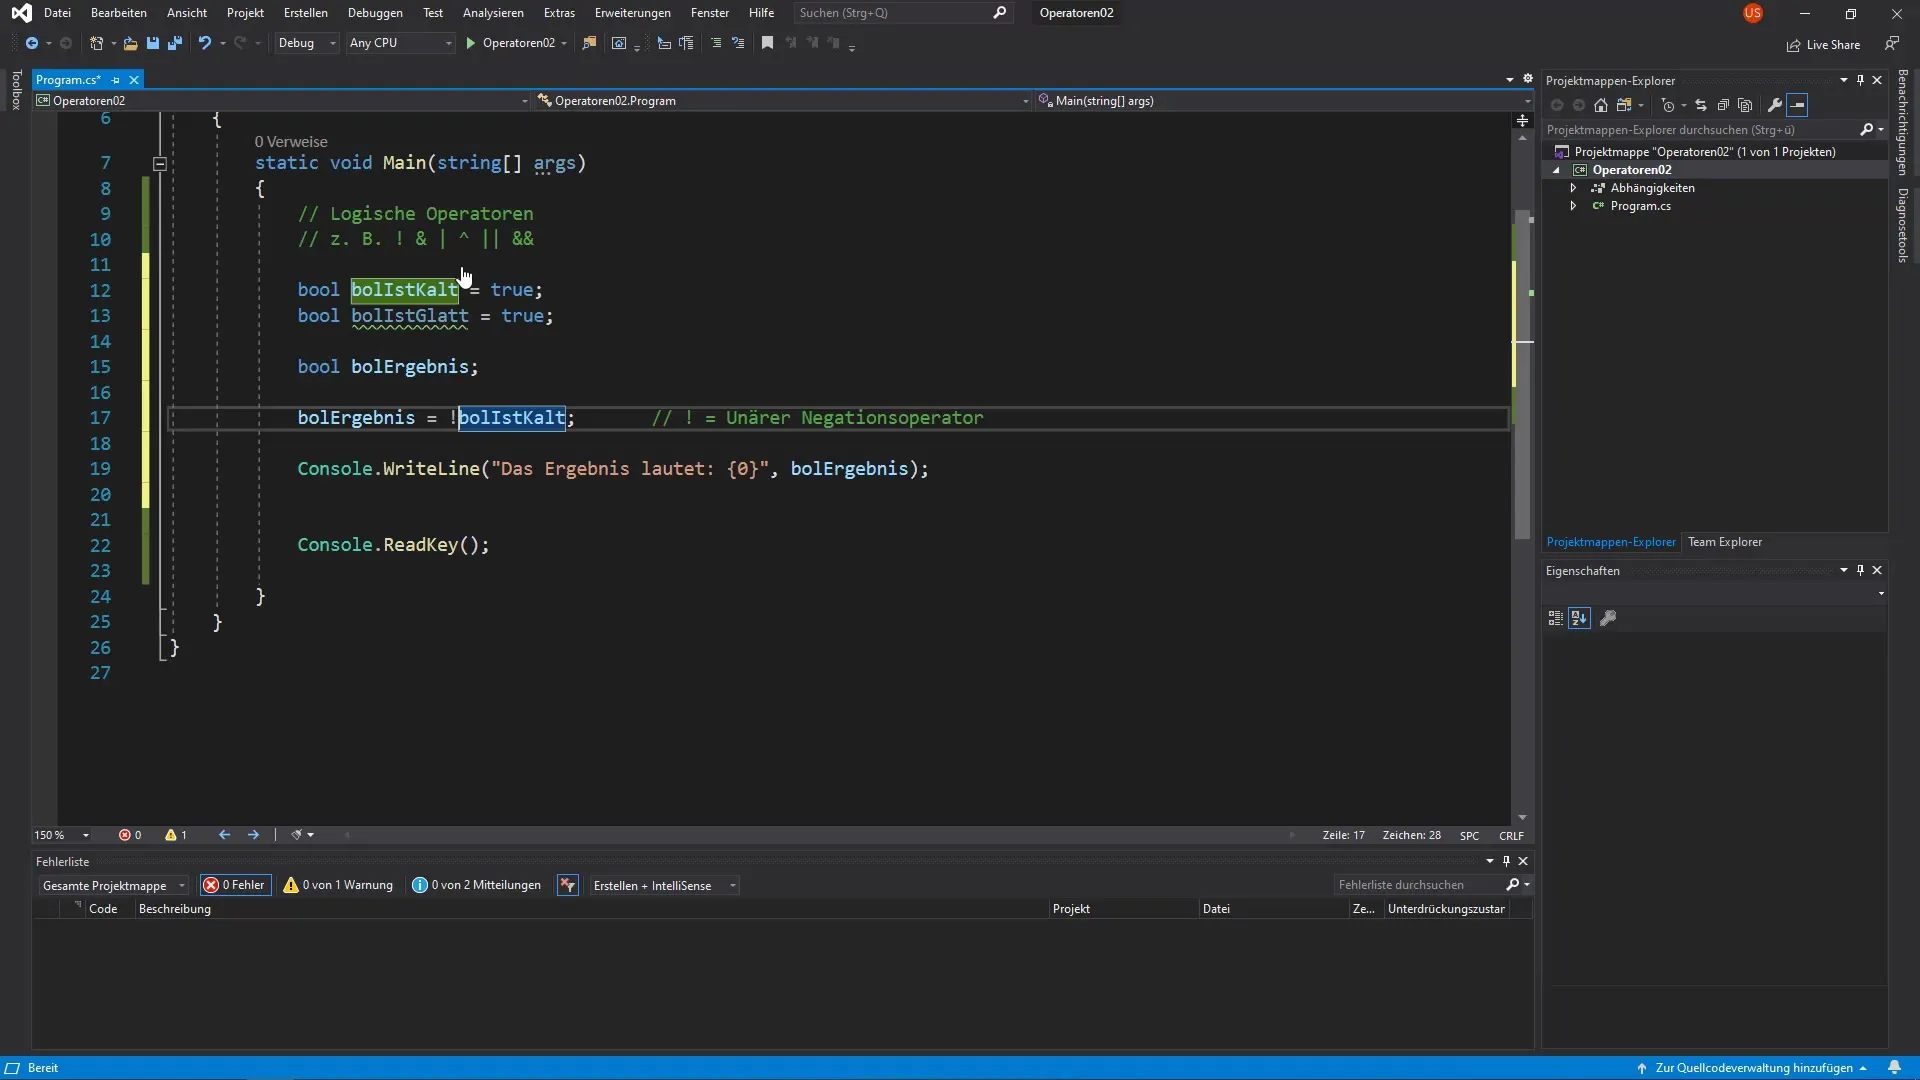The image size is (1920, 1080).
Task: Click the save all icon
Action: tap(175, 43)
